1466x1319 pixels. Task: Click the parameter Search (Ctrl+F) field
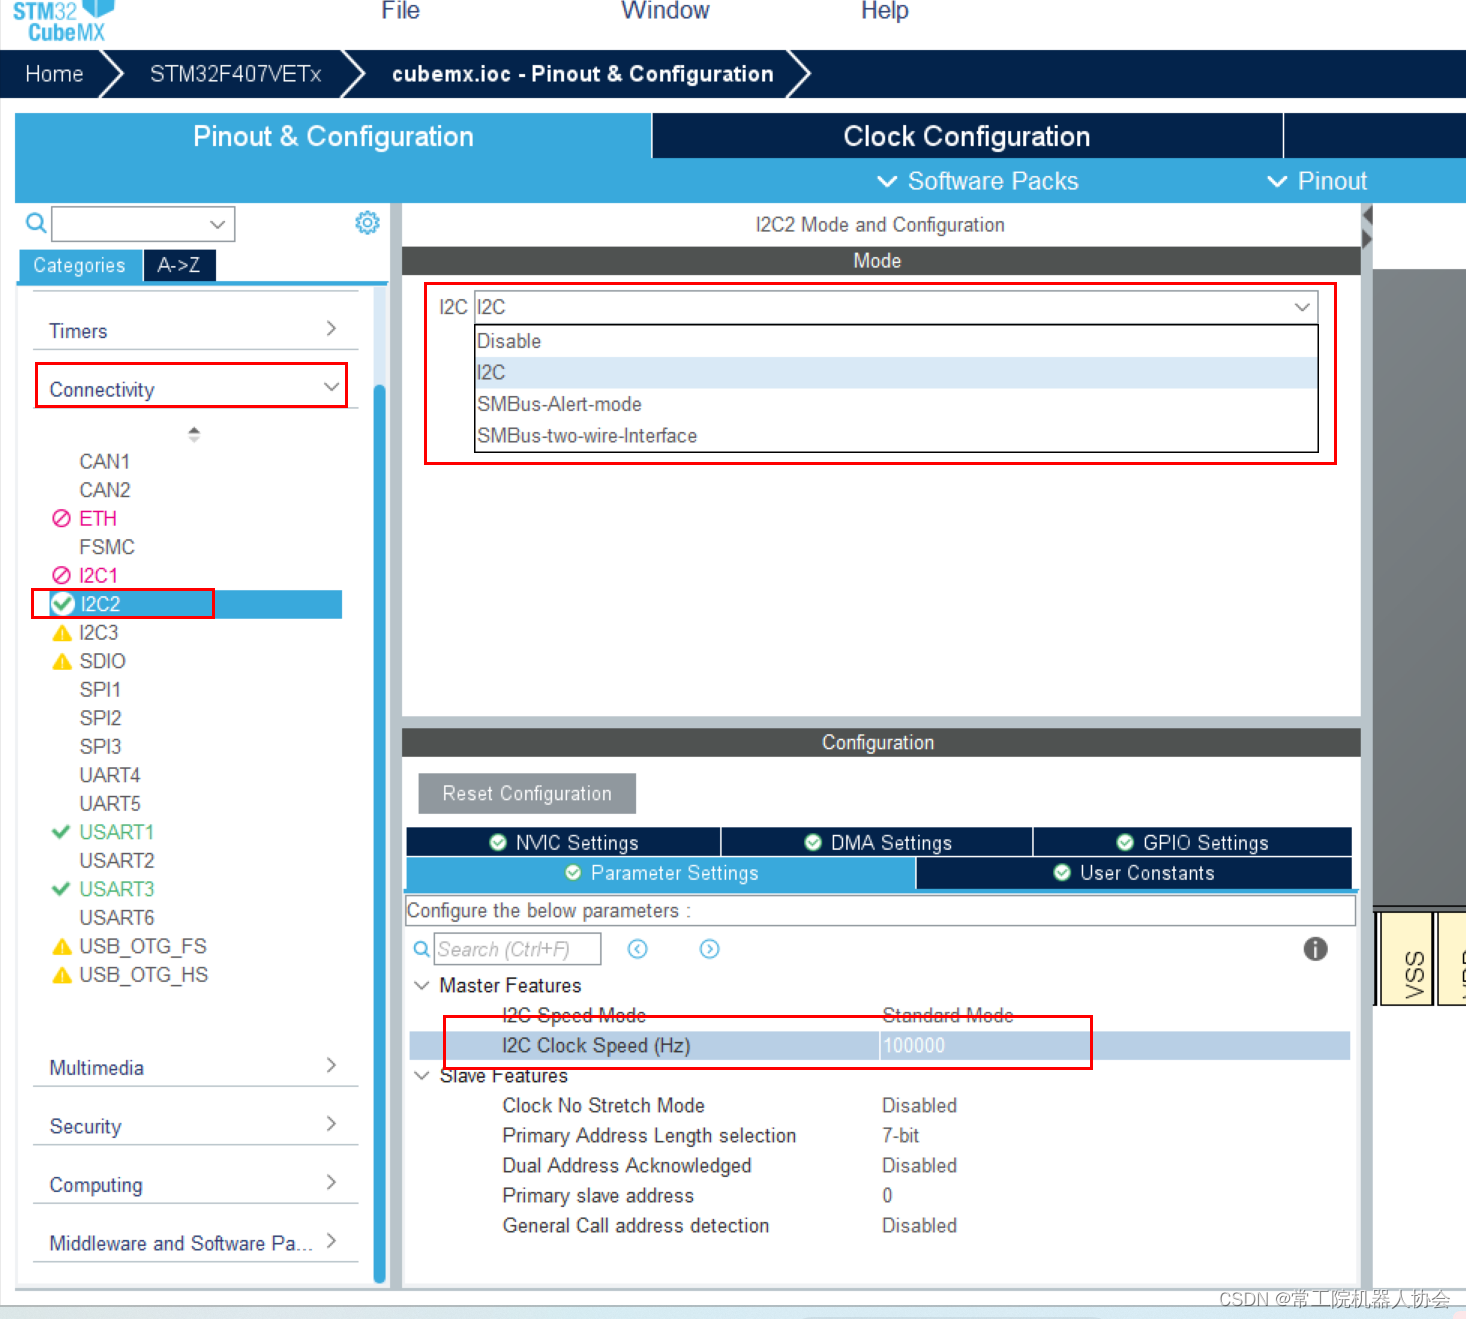517,949
